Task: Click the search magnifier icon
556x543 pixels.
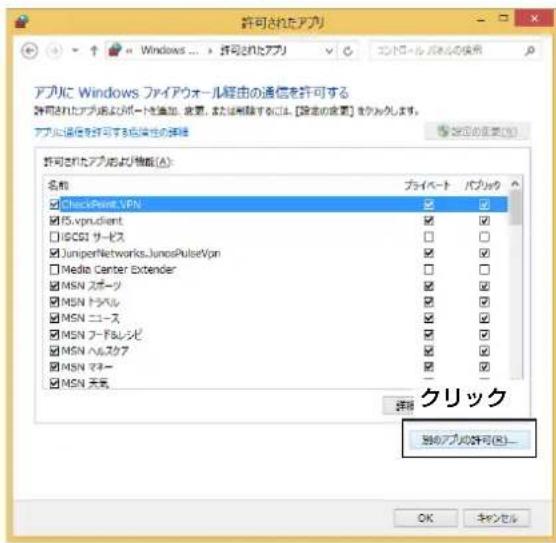Action: [x=530, y=51]
